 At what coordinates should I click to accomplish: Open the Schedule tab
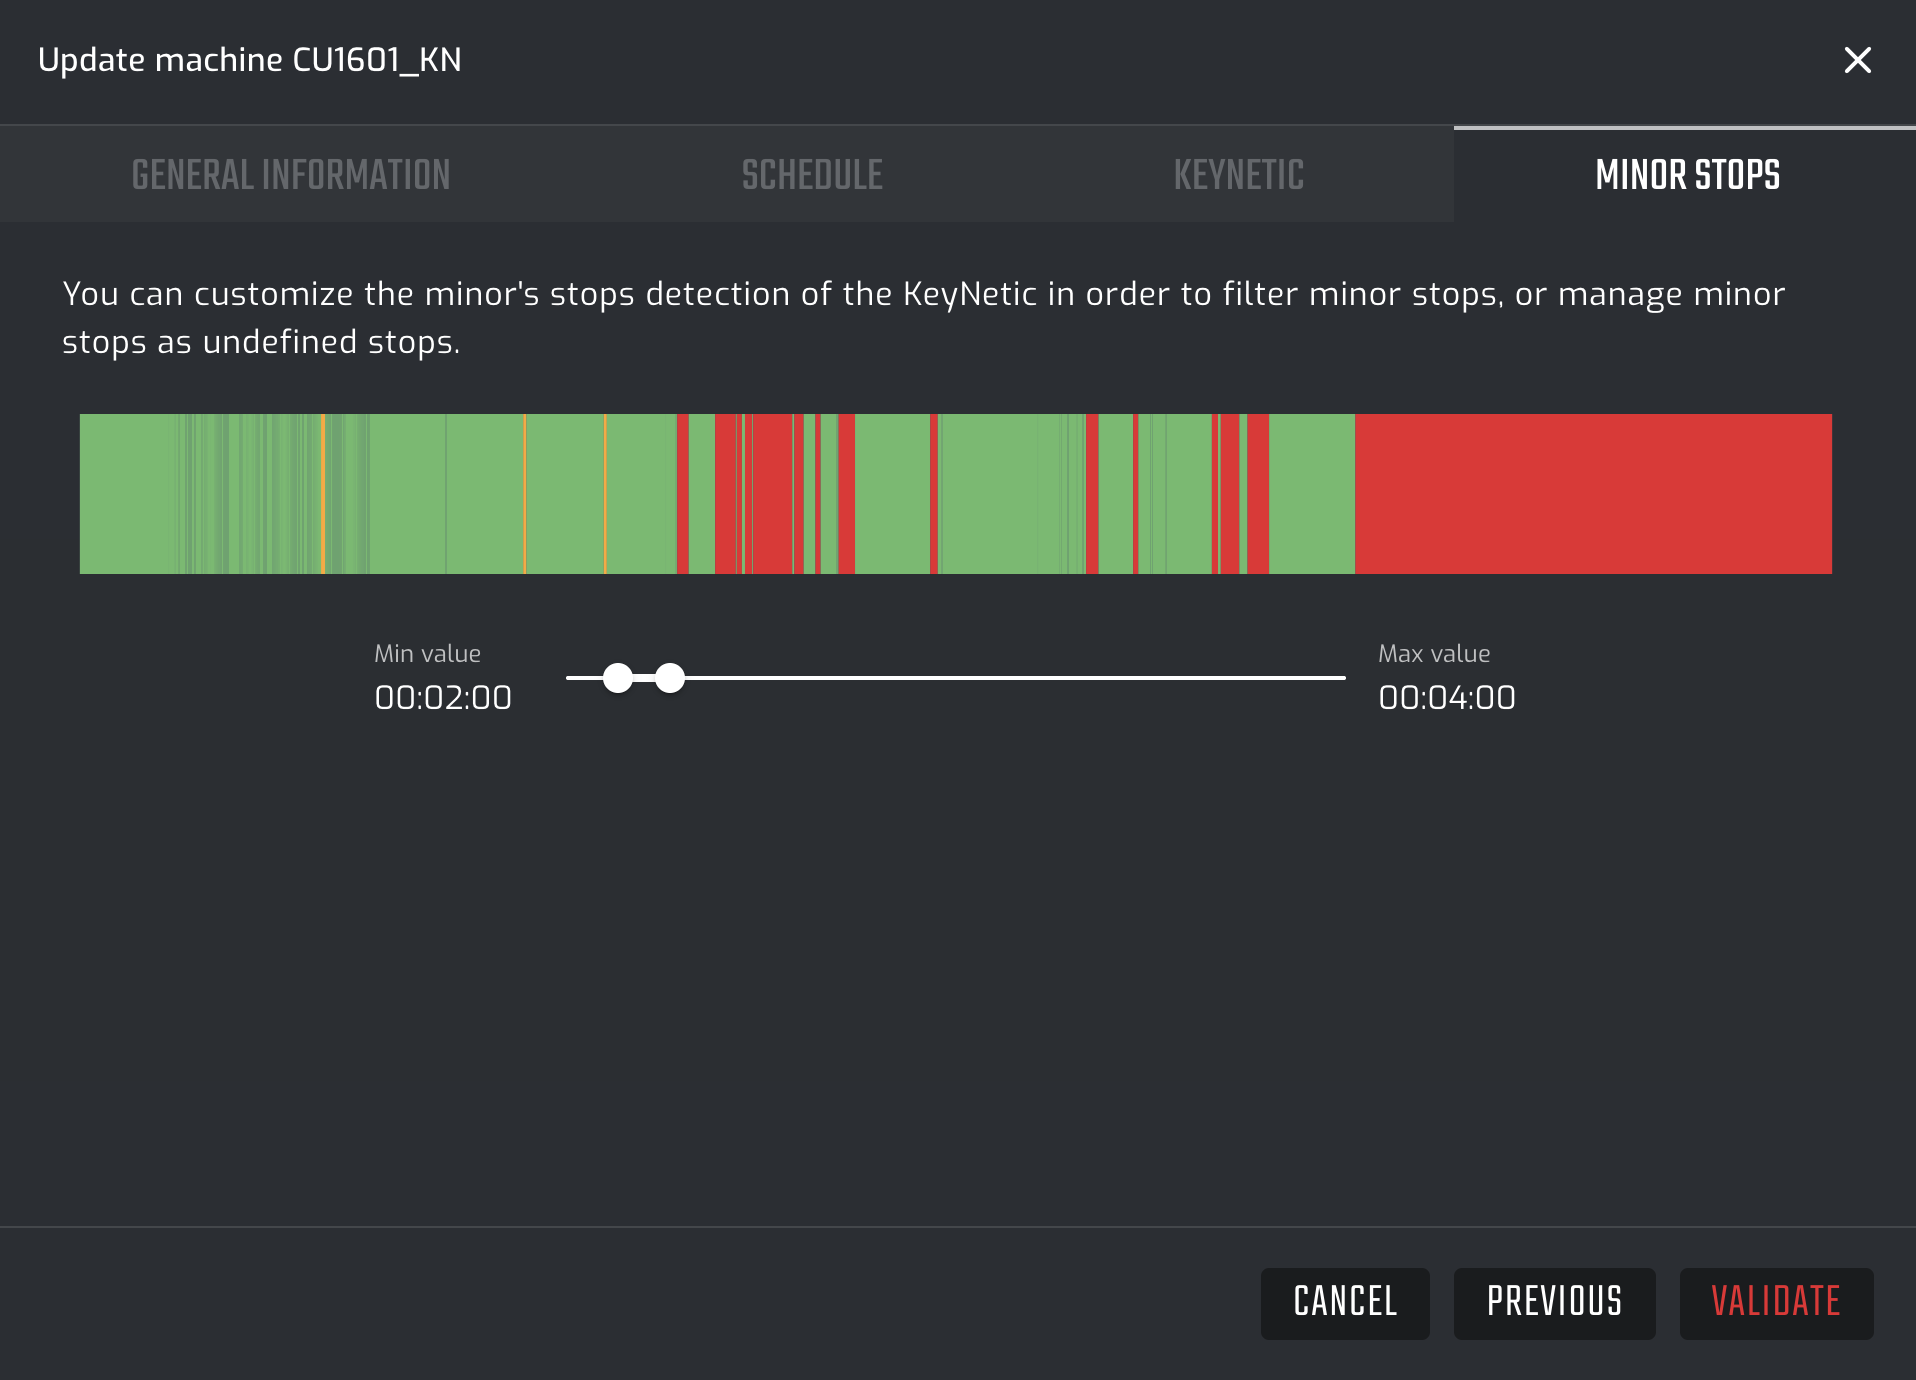812,175
